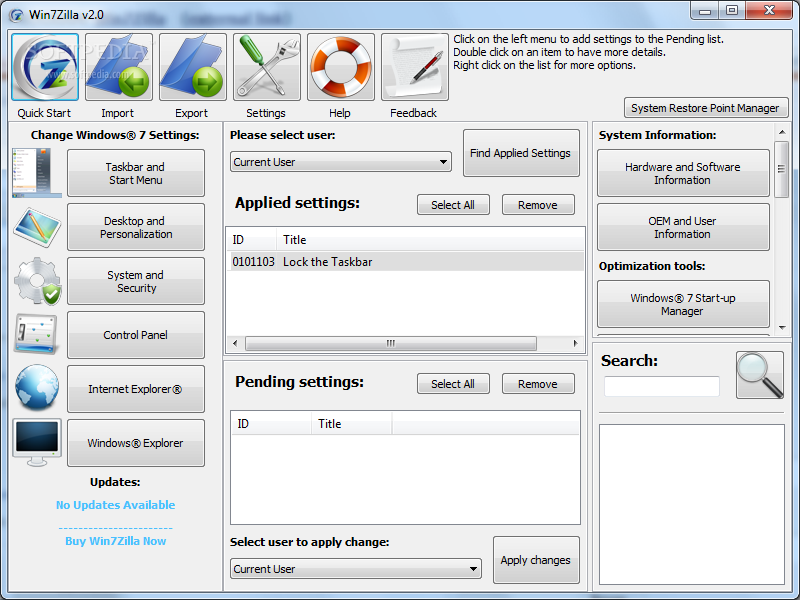Click the Win7Zilla title bar logo

click(16, 15)
